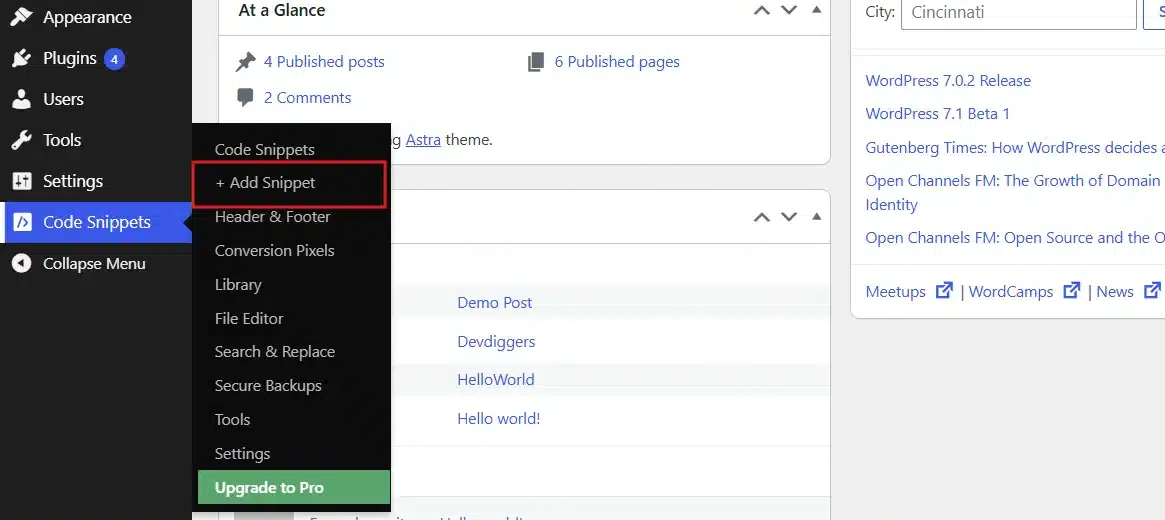The width and height of the screenshot is (1165, 520).
Task: Move the Activity widget down arrow
Action: tap(788, 217)
